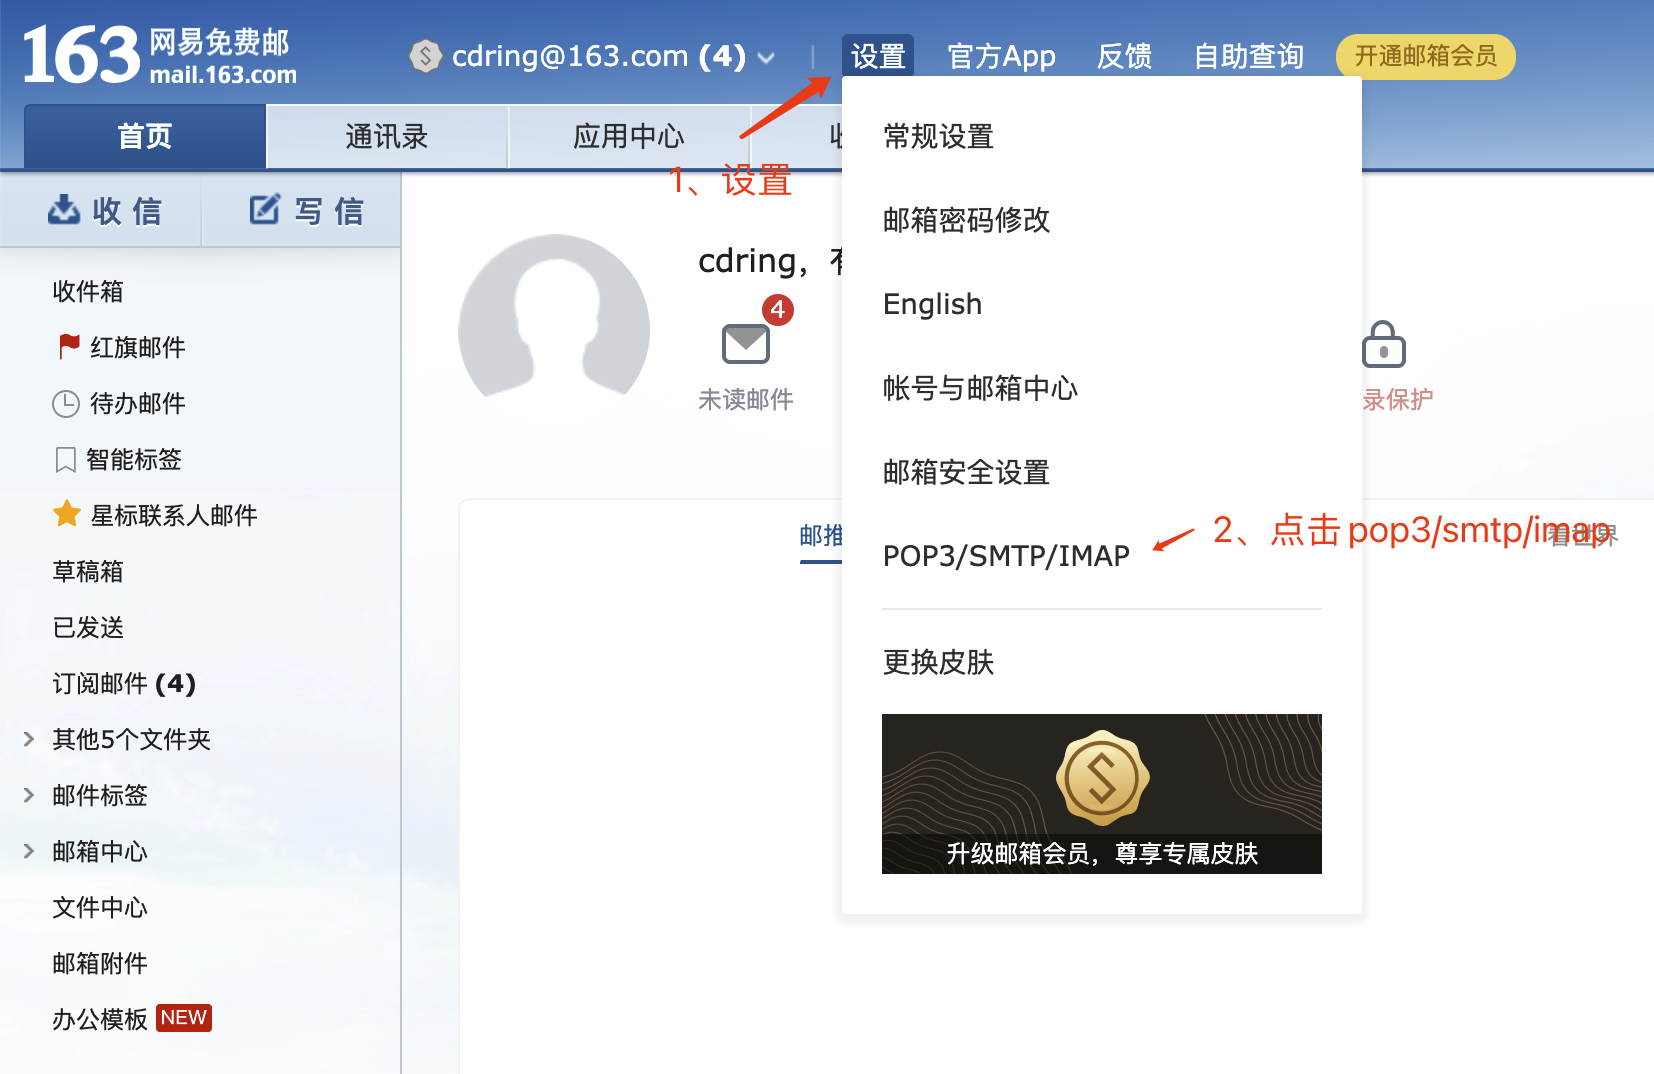Click the 智能标签 label
Screen dimensions: 1654x1074
coord(134,459)
